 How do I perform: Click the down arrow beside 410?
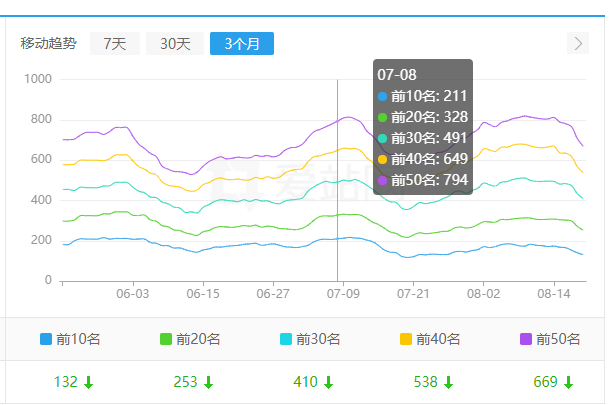pos(329,383)
